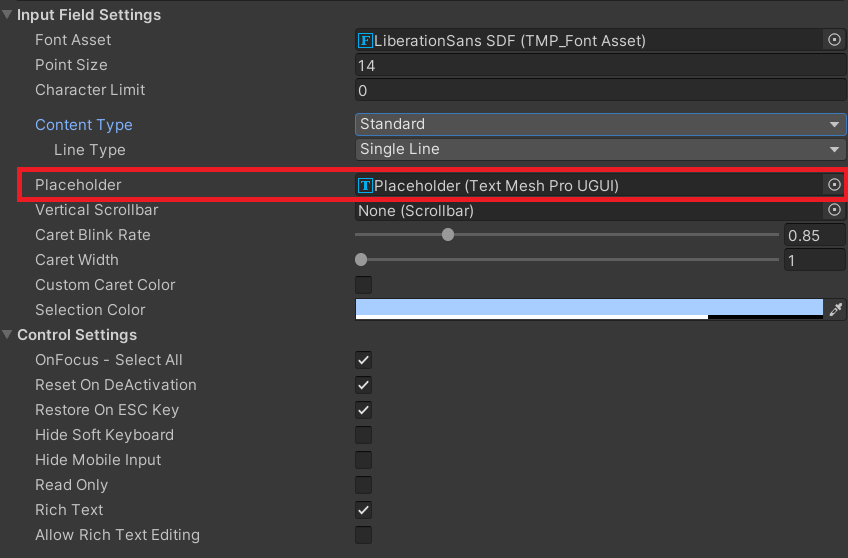Click the Content Type label
This screenshot has width=848, height=558.
pos(84,125)
